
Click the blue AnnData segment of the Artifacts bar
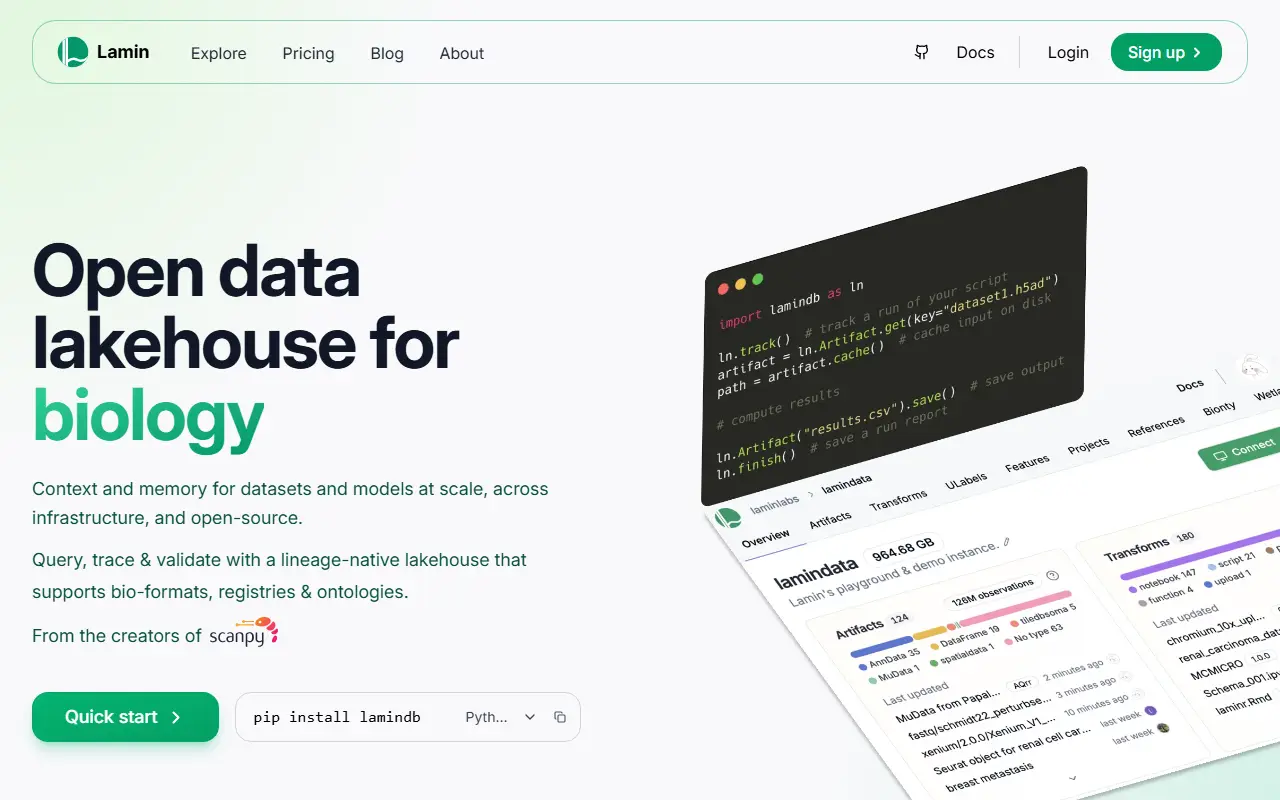click(881, 645)
